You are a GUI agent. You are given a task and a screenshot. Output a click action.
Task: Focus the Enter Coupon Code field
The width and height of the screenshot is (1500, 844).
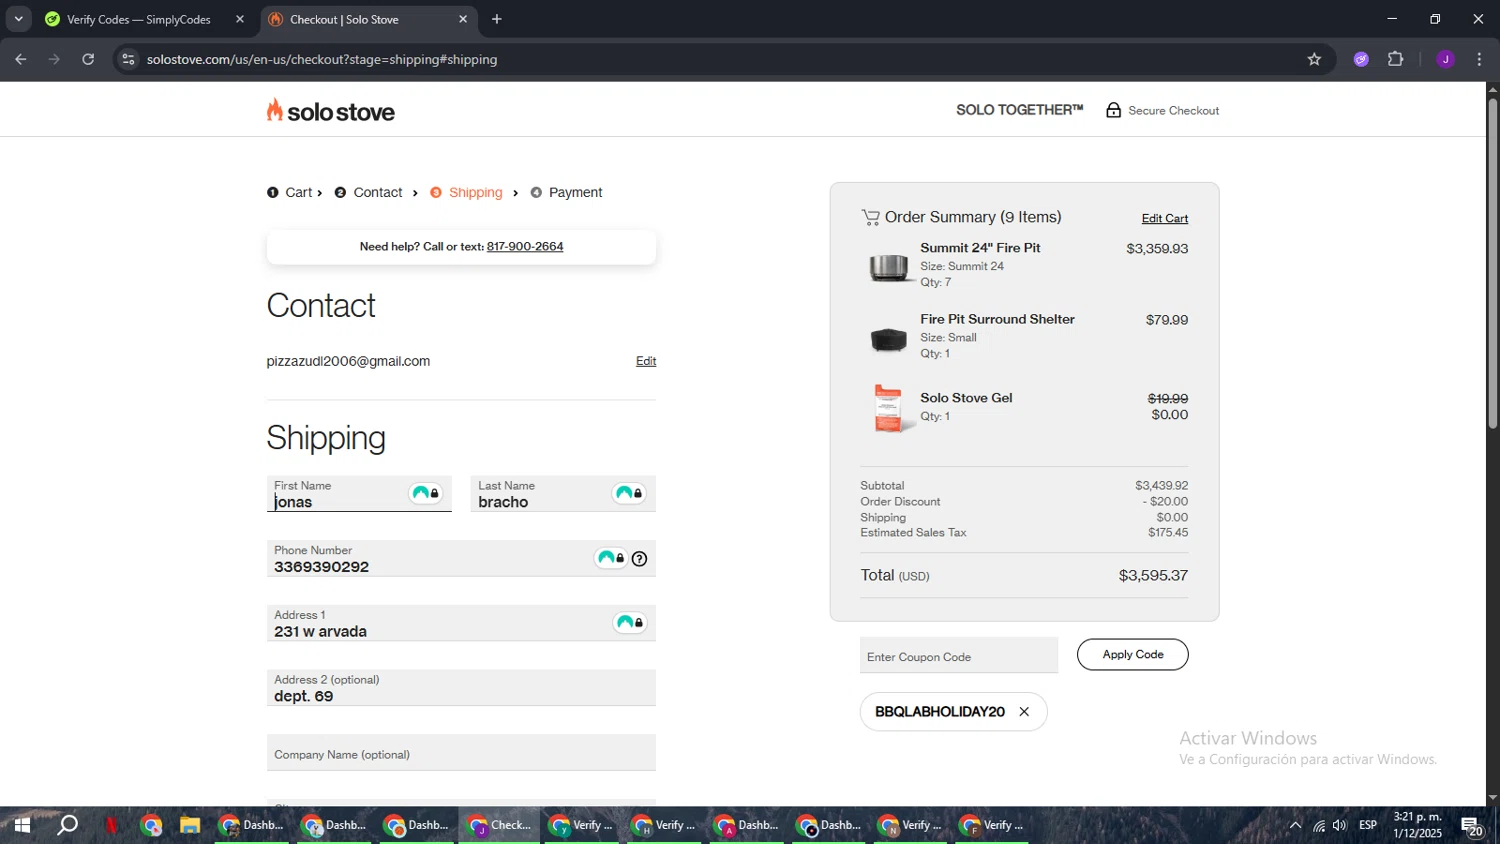pyautogui.click(x=959, y=656)
